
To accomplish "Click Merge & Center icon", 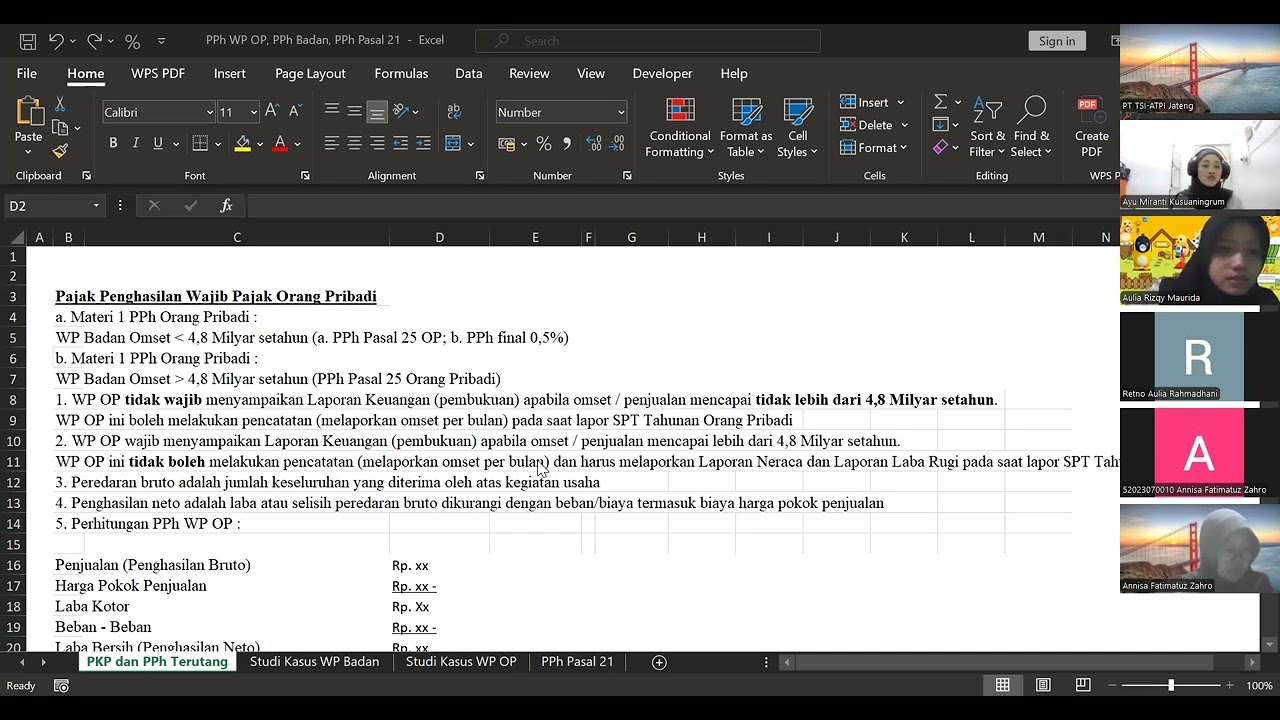I will coord(453,144).
